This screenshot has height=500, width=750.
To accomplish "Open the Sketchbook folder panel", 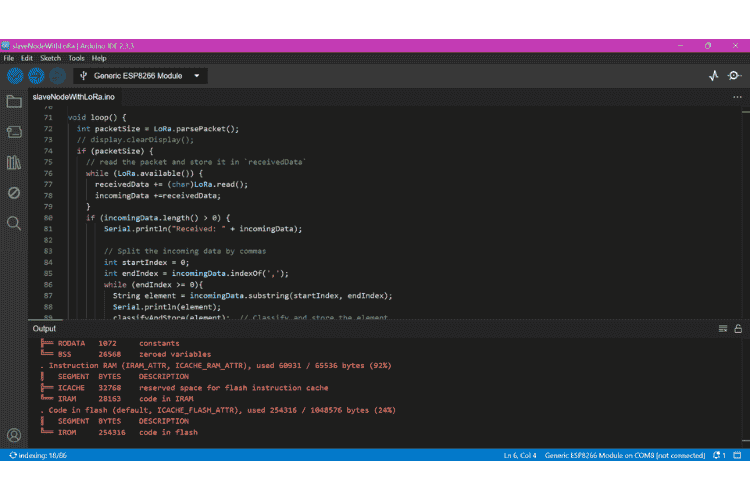I will [14, 101].
